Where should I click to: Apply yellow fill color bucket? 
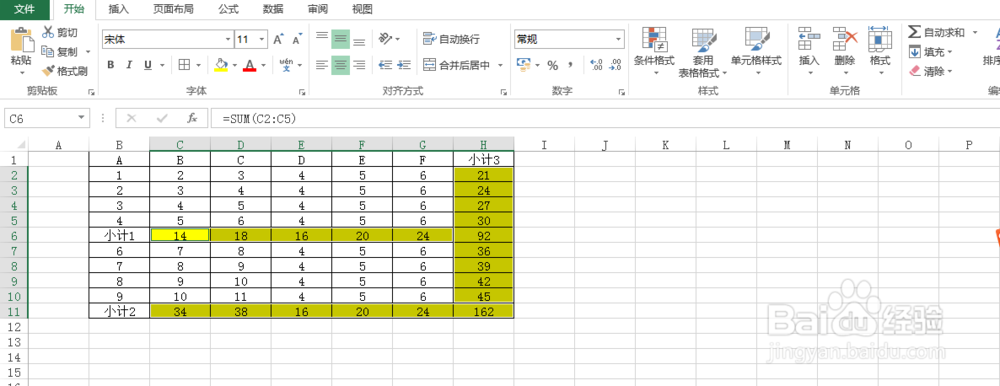221,64
